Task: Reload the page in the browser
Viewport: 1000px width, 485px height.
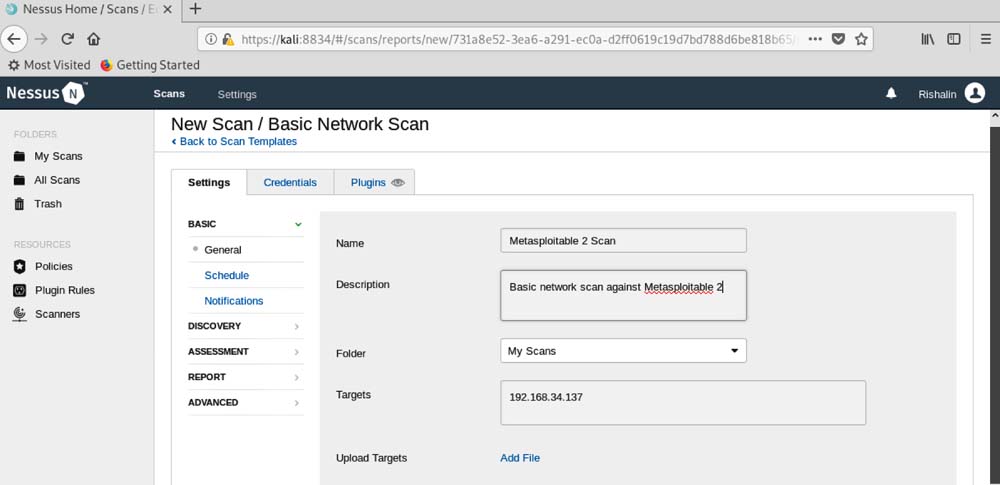Action: coord(68,39)
